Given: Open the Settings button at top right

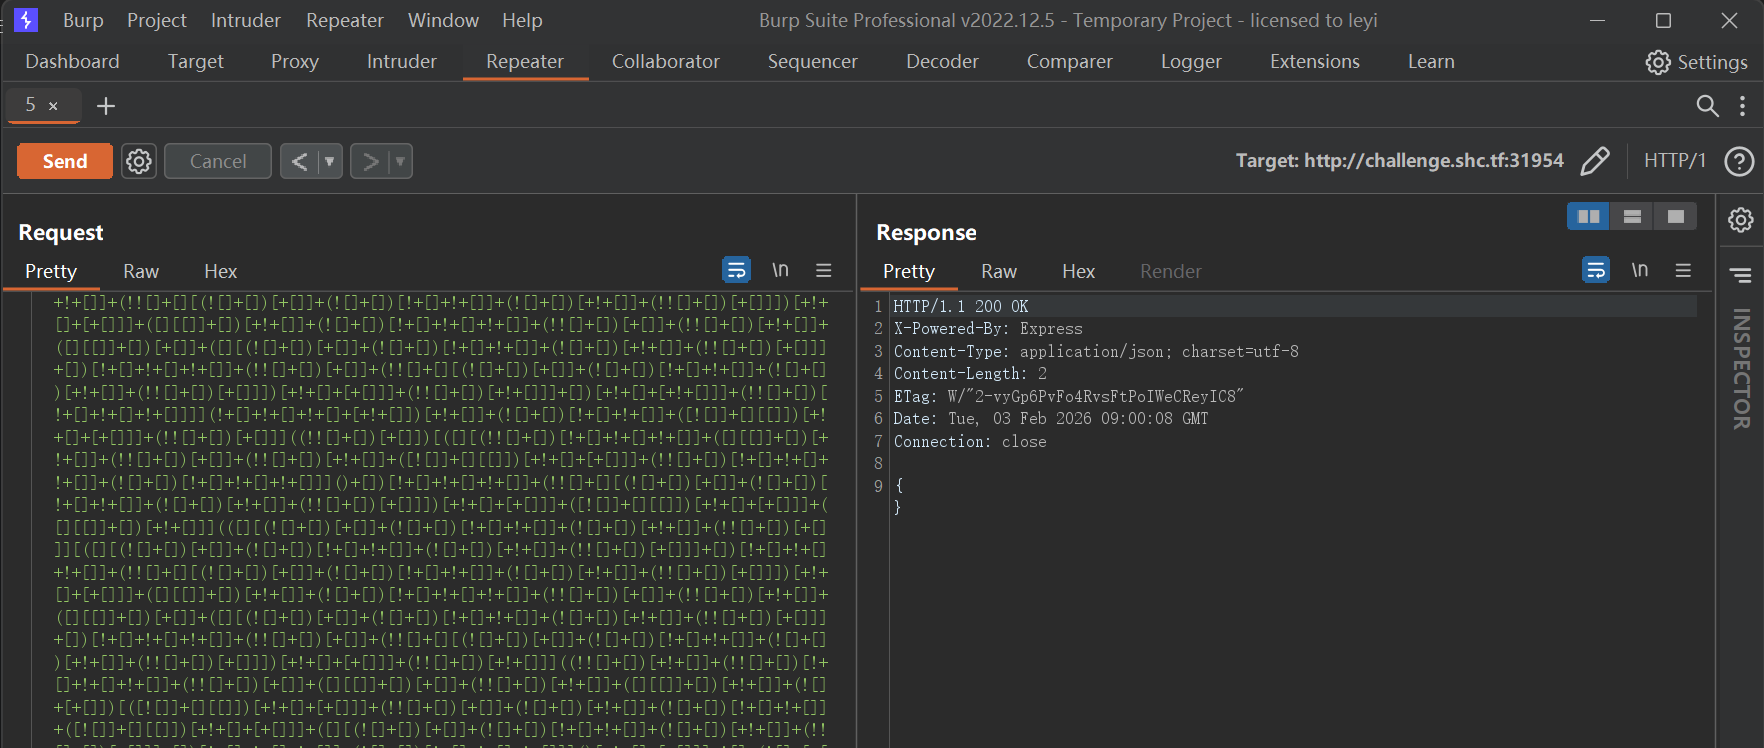Looking at the screenshot, I should pos(1696,62).
